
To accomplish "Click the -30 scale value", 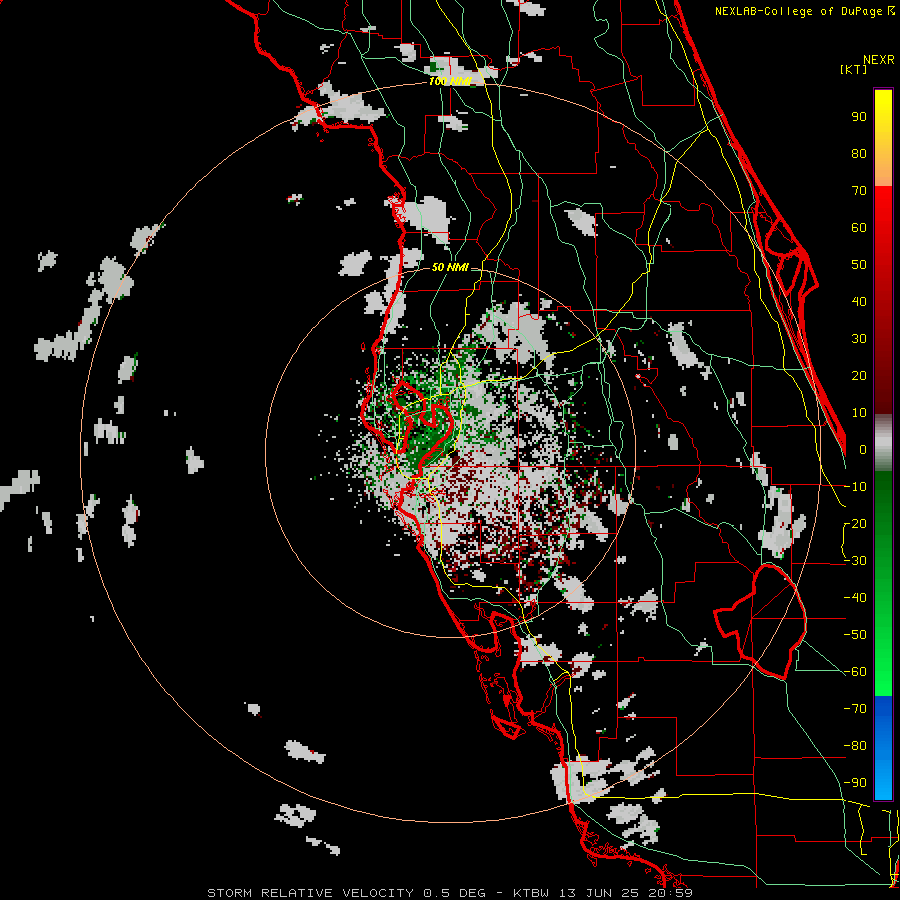I will [855, 561].
